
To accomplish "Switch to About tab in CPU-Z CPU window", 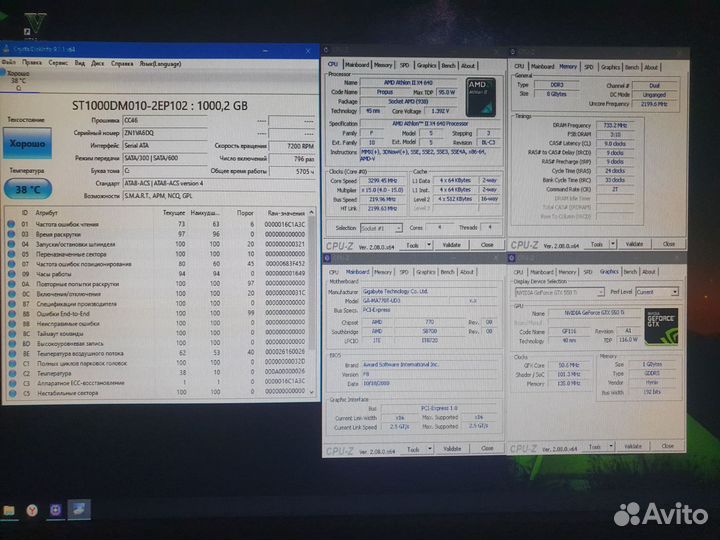I will coord(468,66).
